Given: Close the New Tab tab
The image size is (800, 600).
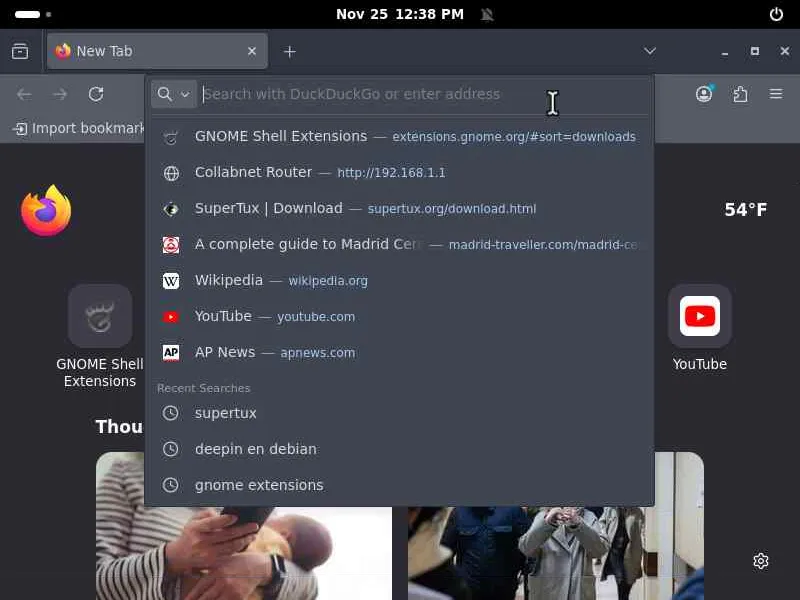Looking at the screenshot, I should pyautogui.click(x=252, y=51).
